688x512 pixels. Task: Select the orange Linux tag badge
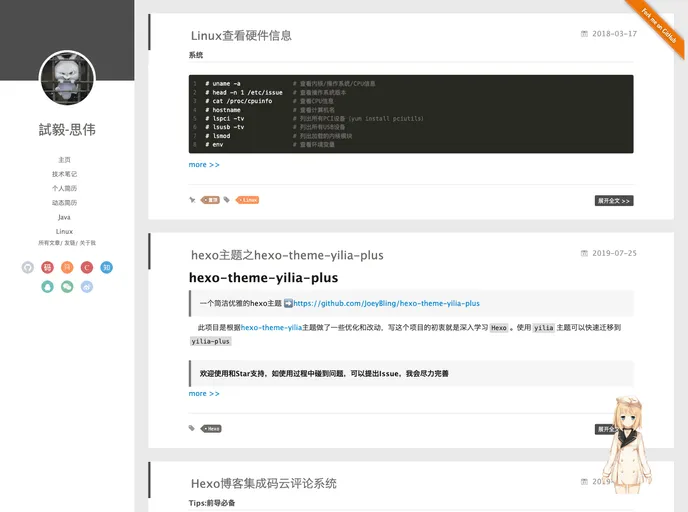point(247,200)
